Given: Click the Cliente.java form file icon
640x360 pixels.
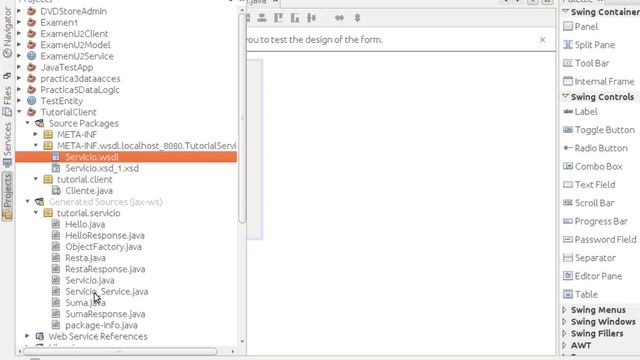Looking at the screenshot, I should tap(56, 191).
